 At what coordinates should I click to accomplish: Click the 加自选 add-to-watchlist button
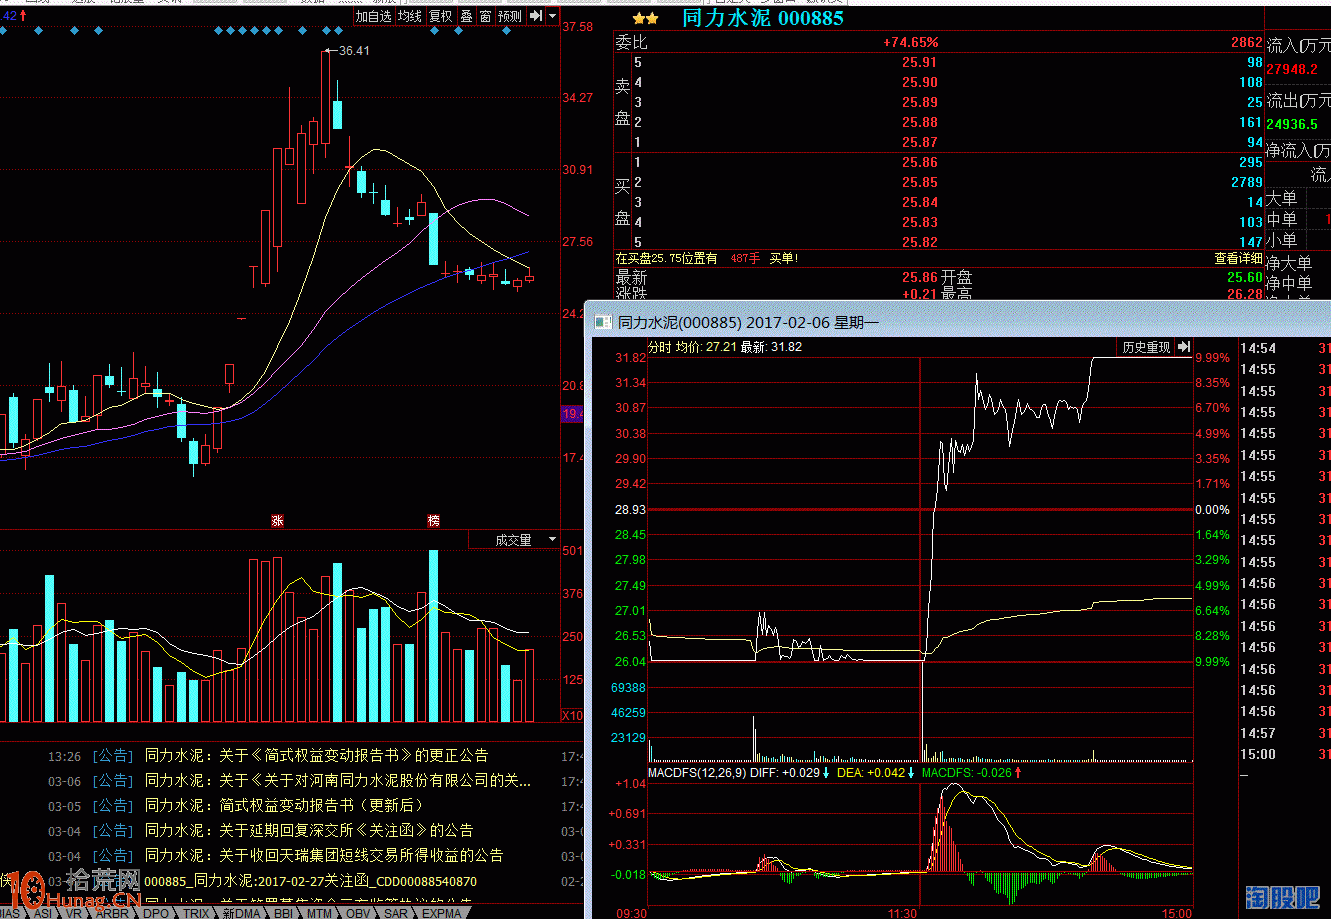click(373, 16)
